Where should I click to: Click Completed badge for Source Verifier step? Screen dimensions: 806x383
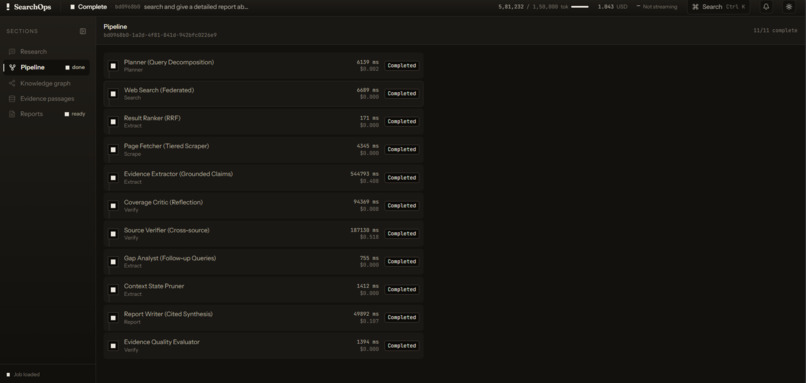(x=401, y=234)
